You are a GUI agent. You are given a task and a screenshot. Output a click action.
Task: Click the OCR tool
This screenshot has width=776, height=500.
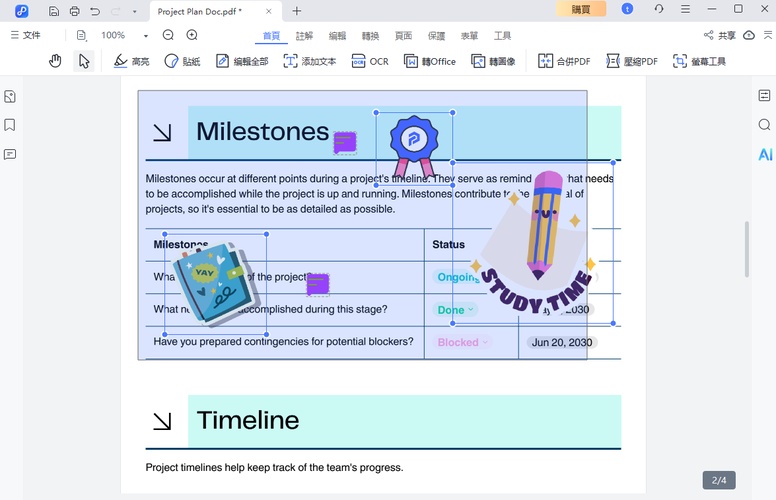pos(369,61)
